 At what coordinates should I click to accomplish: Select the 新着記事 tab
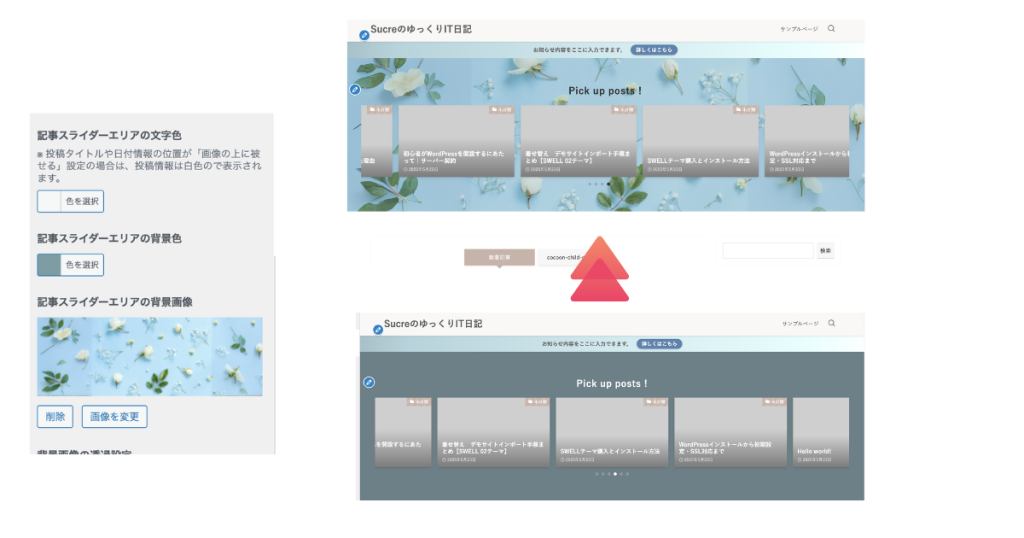[x=499, y=257]
